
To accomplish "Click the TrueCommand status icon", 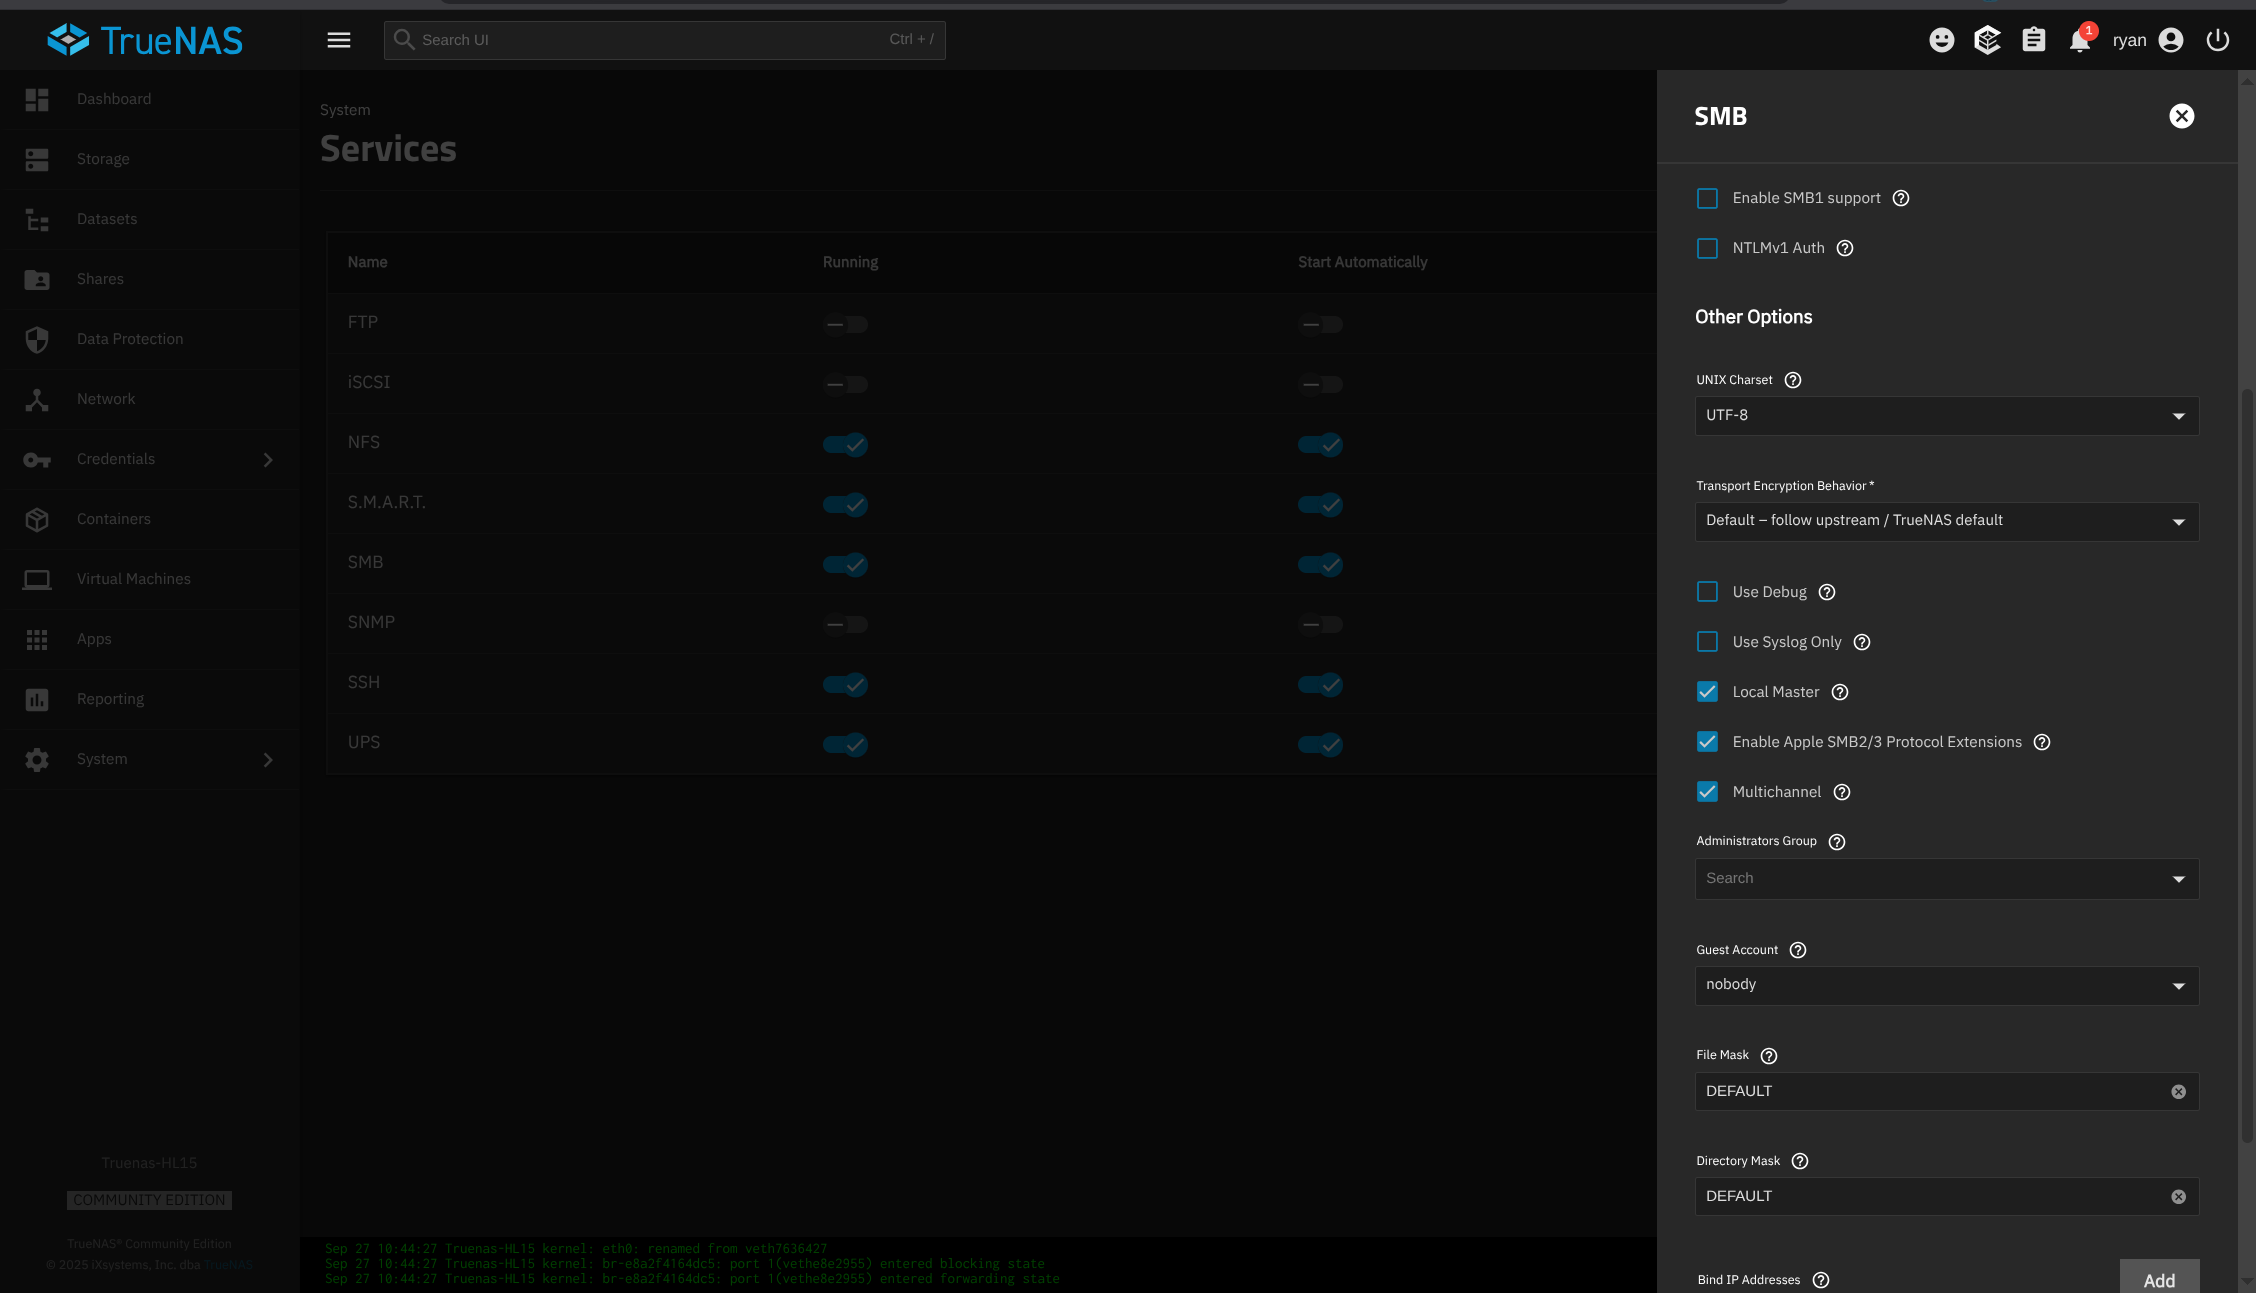I will coord(1987,40).
